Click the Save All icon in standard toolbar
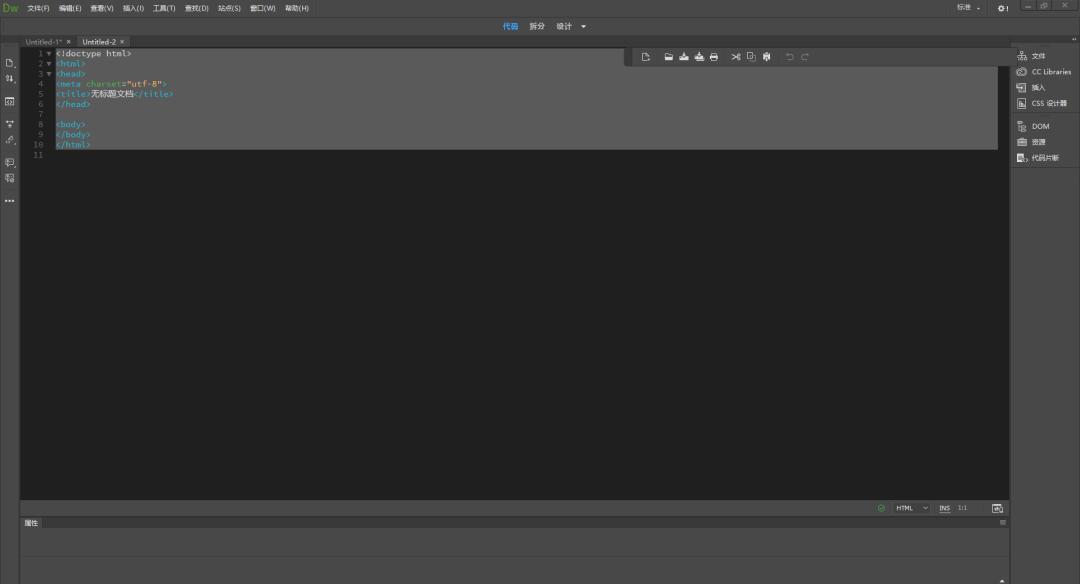Image resolution: width=1080 pixels, height=584 pixels. [x=699, y=57]
